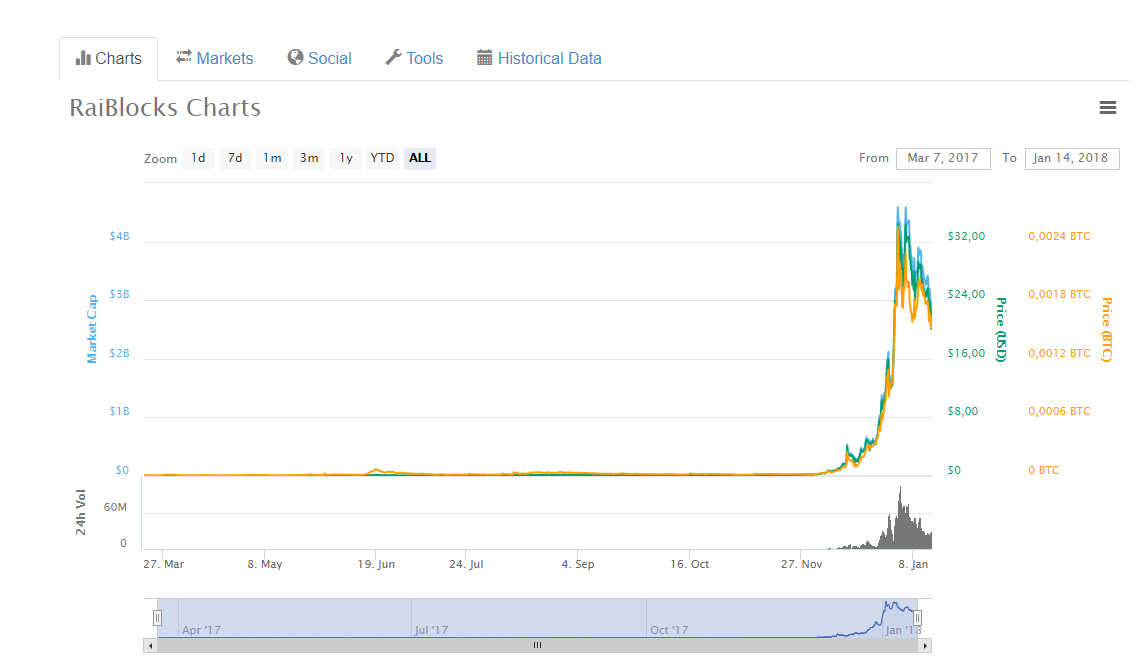Click the RaiBlocks Charts heading

pyautogui.click(x=165, y=108)
